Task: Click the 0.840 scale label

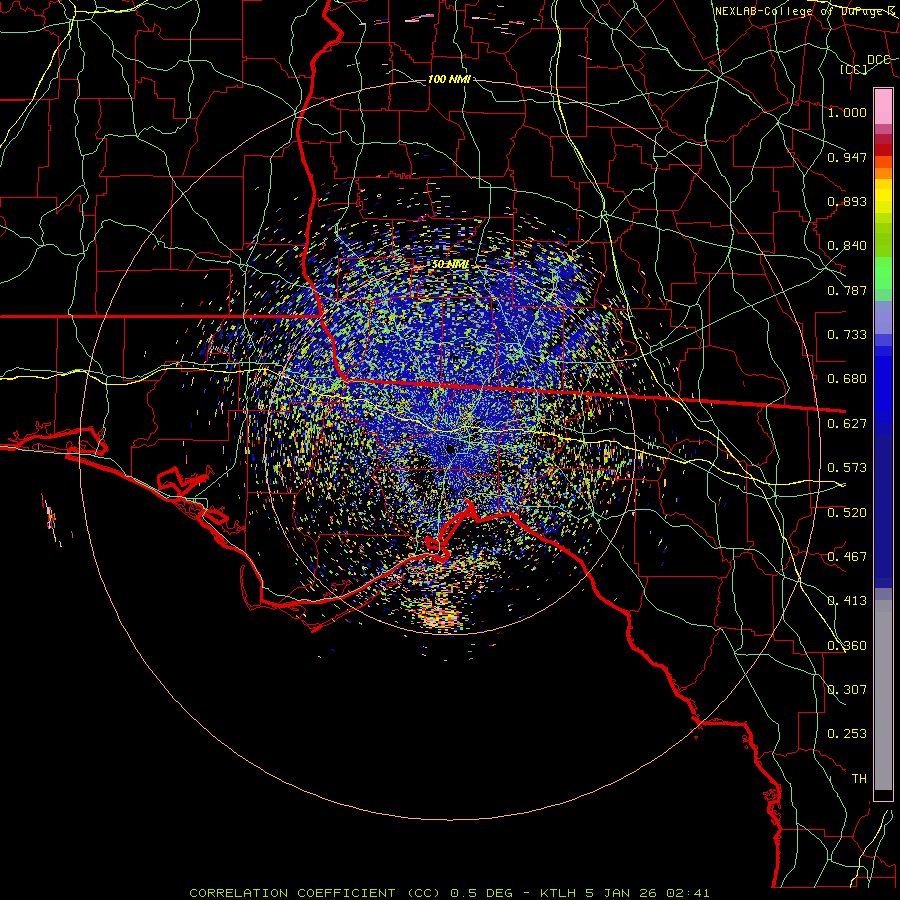Action: tap(847, 246)
